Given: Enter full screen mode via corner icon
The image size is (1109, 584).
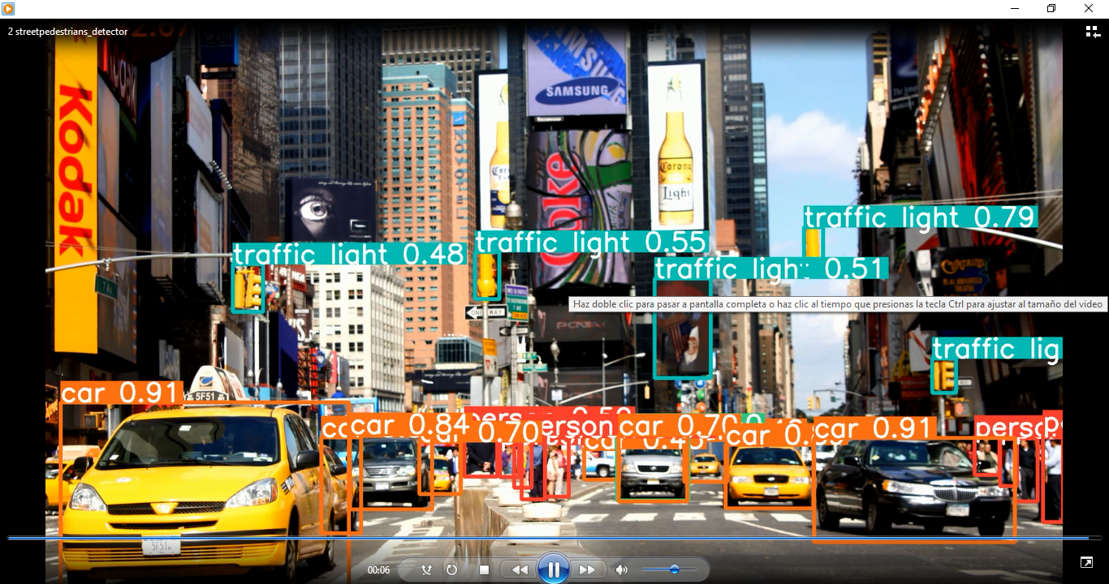Looking at the screenshot, I should [1087, 563].
